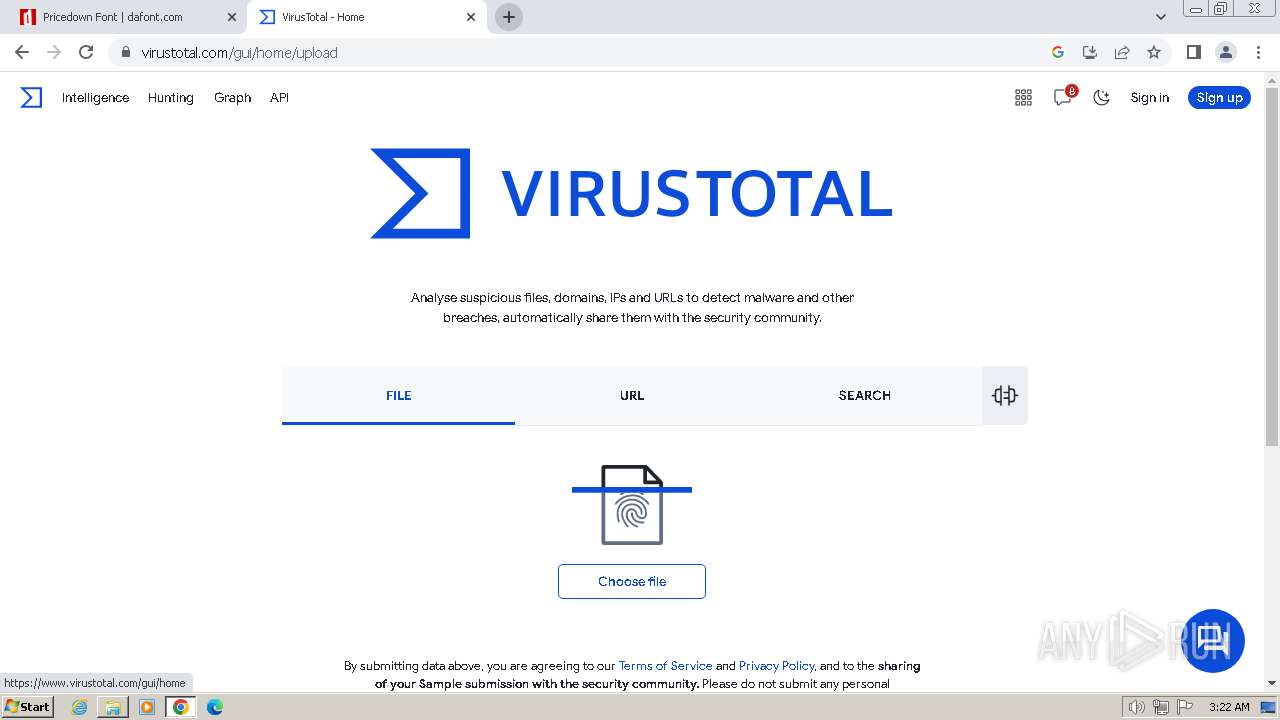
Task: Open the Graph menu item
Action: (232, 97)
